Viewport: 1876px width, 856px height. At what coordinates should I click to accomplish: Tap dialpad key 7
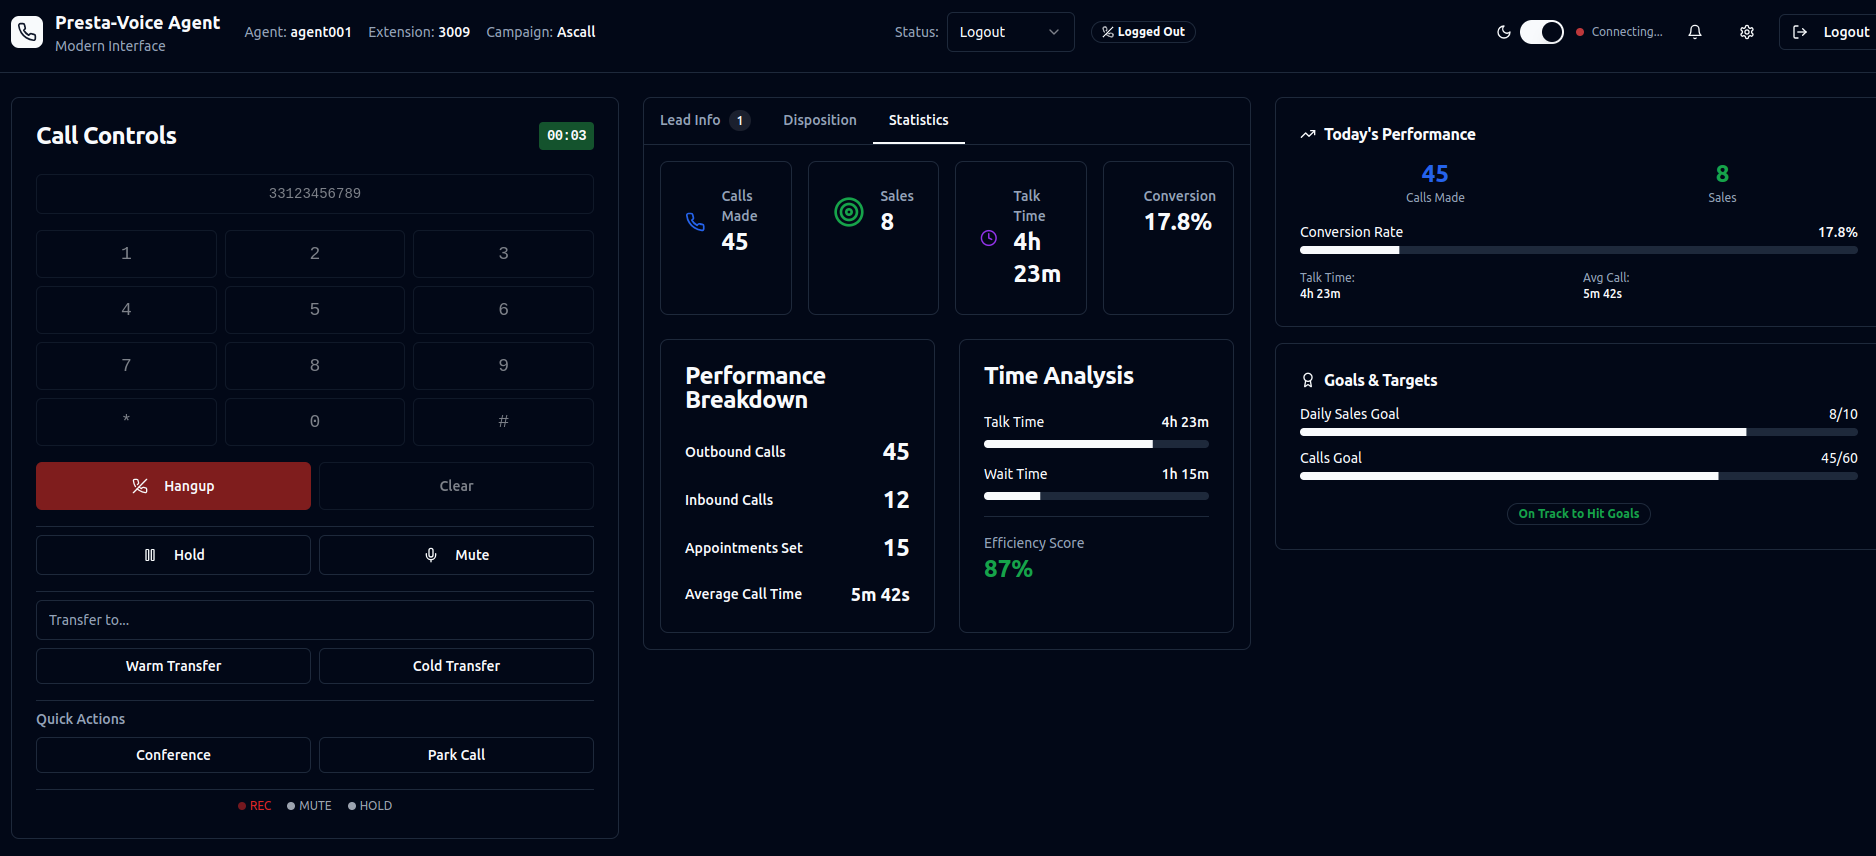[126, 366]
